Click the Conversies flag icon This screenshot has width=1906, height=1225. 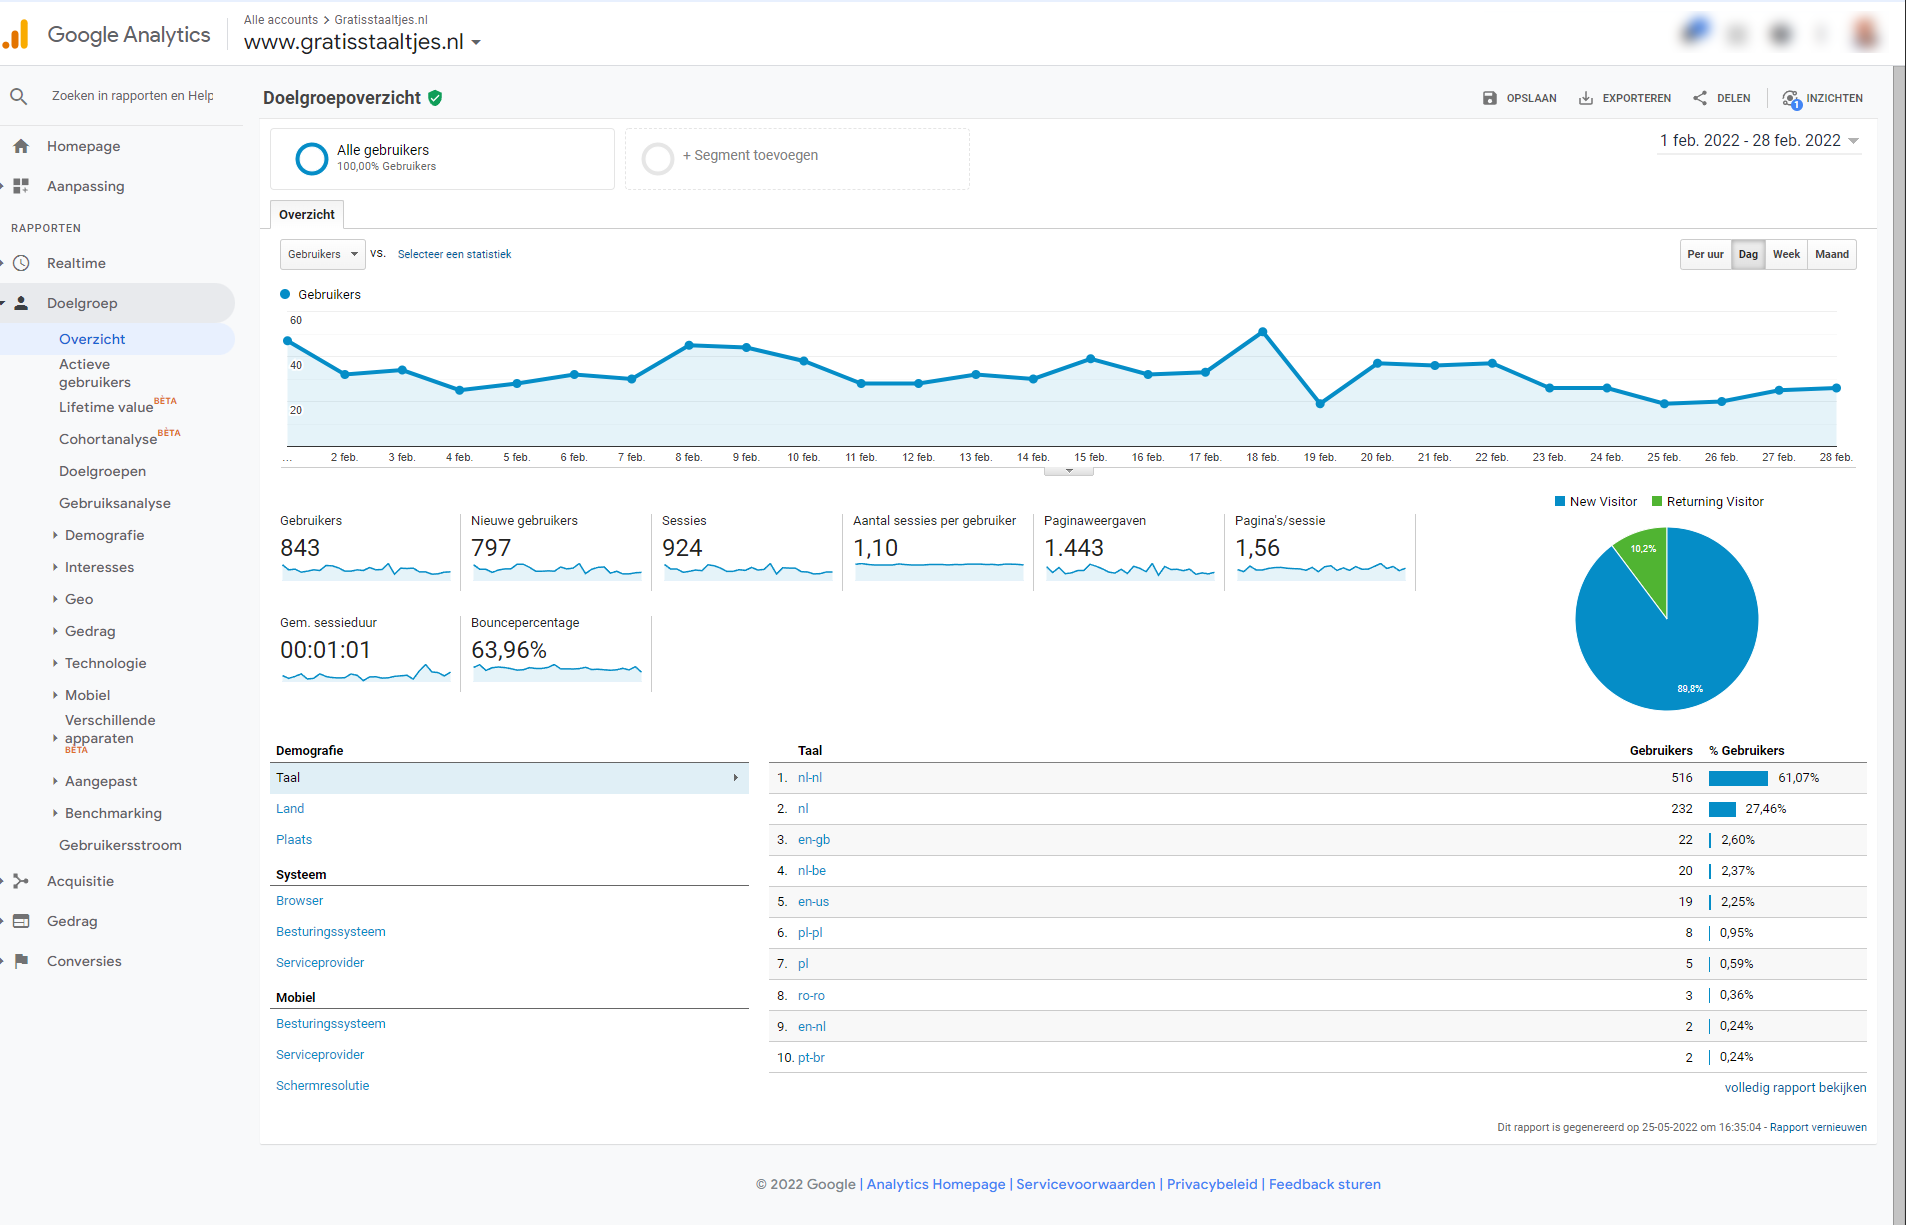[21, 961]
